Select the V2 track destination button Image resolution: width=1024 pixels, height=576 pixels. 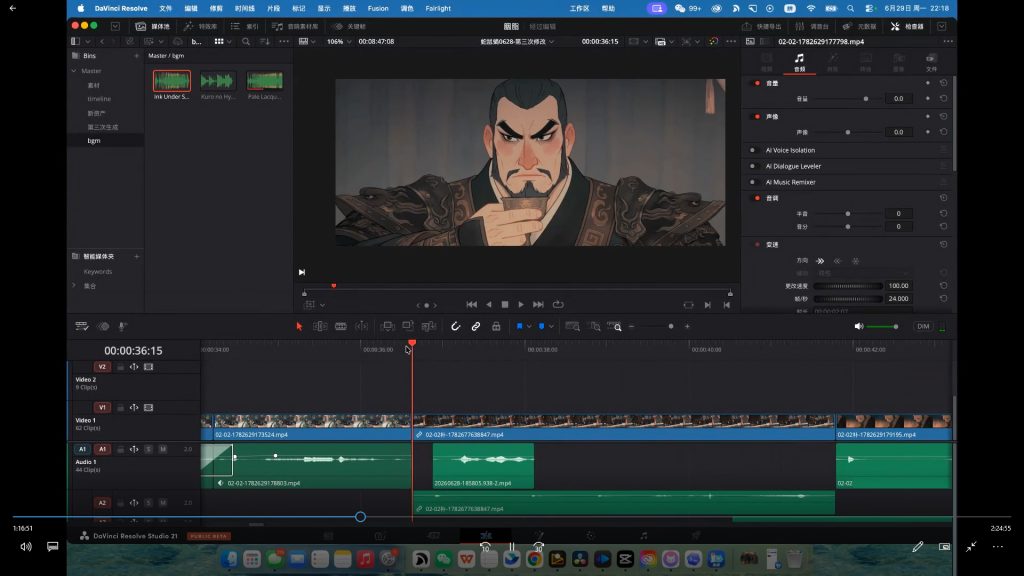pyautogui.click(x=102, y=367)
